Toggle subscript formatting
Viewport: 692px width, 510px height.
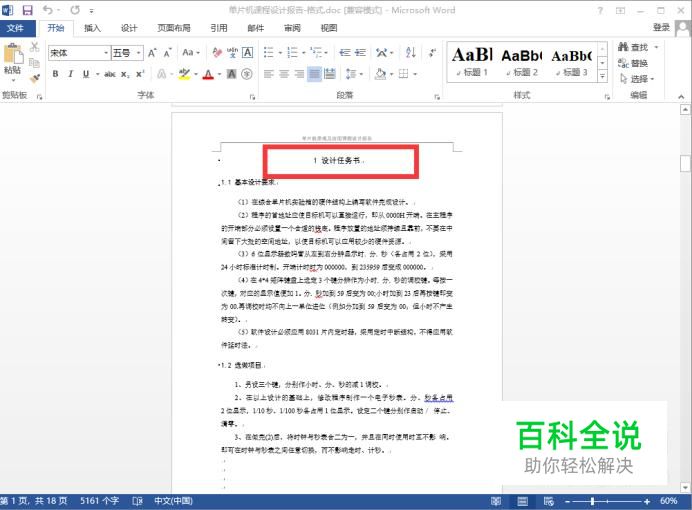pyautogui.click(x=125, y=74)
